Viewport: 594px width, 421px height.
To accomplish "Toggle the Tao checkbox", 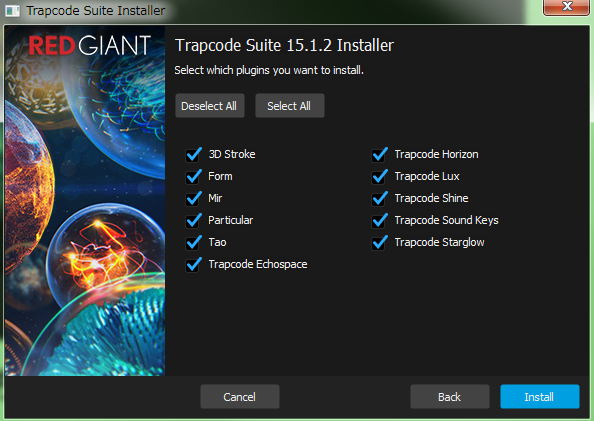I will click(x=193, y=243).
